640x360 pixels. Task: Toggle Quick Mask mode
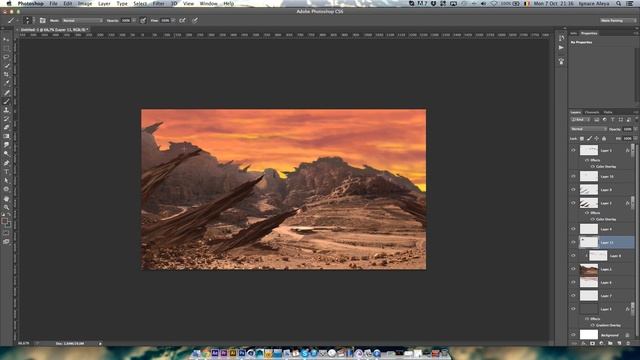(6, 233)
